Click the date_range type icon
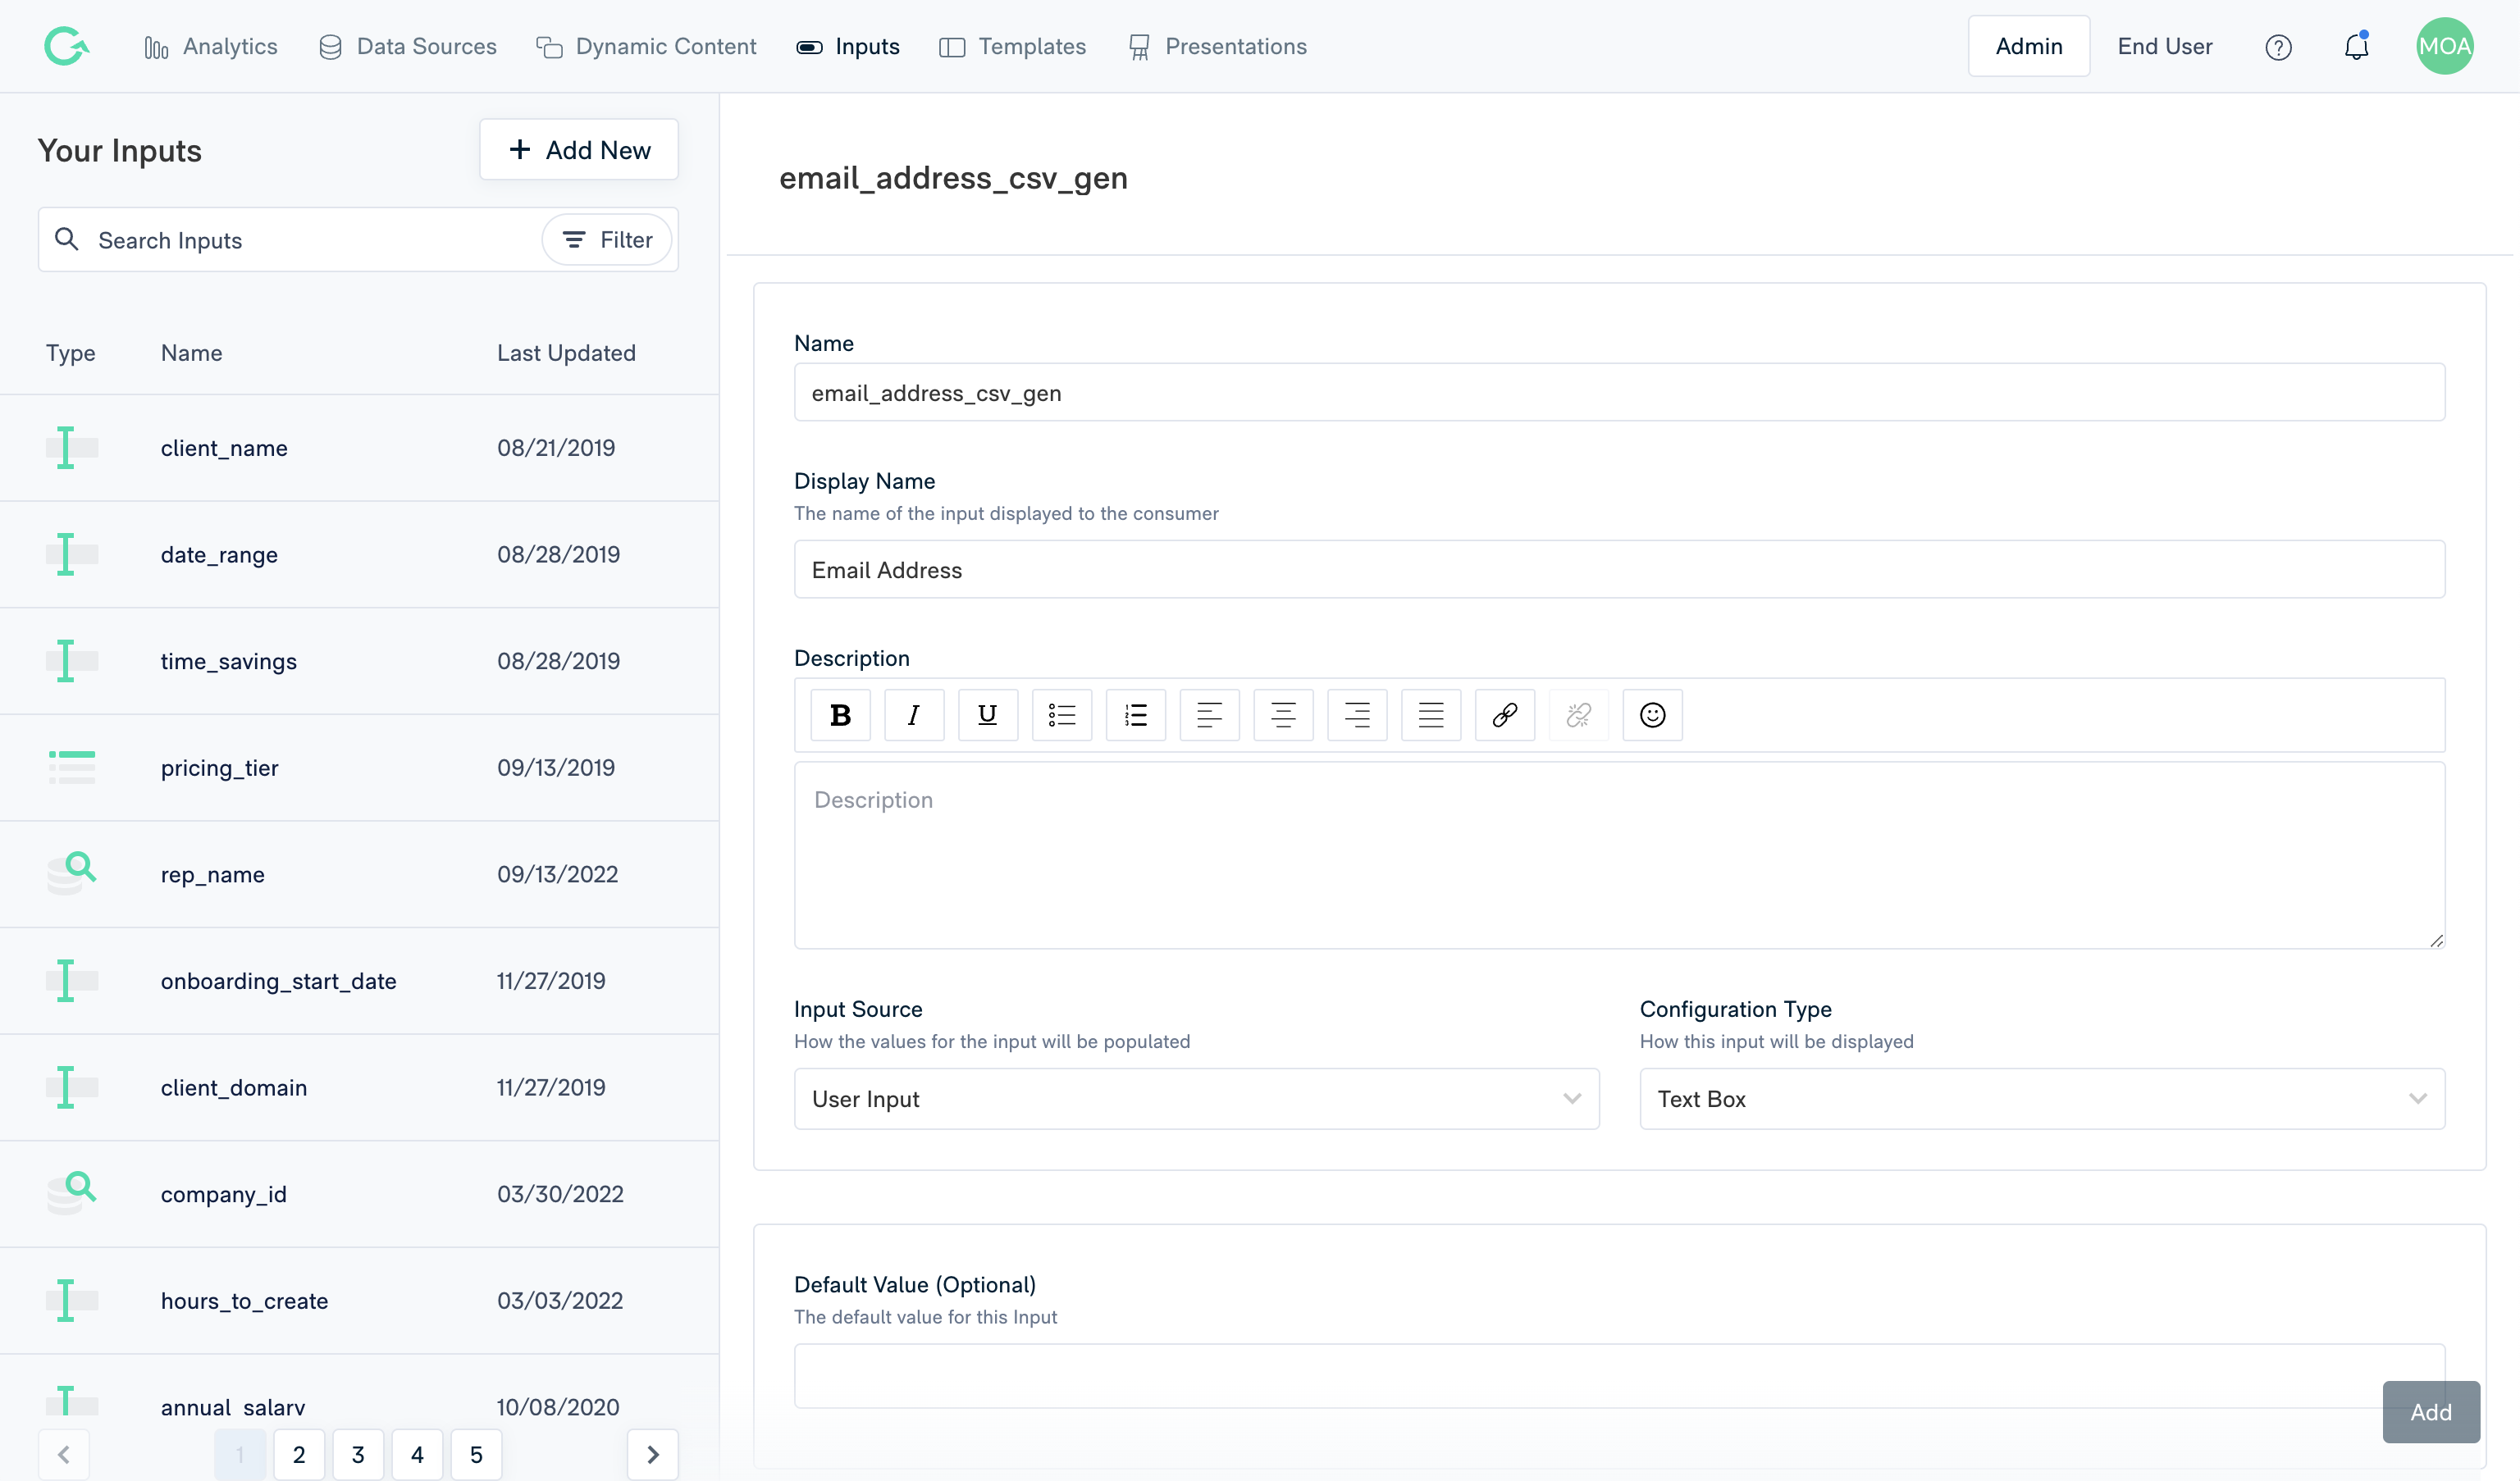2520x1481 pixels. [71, 554]
